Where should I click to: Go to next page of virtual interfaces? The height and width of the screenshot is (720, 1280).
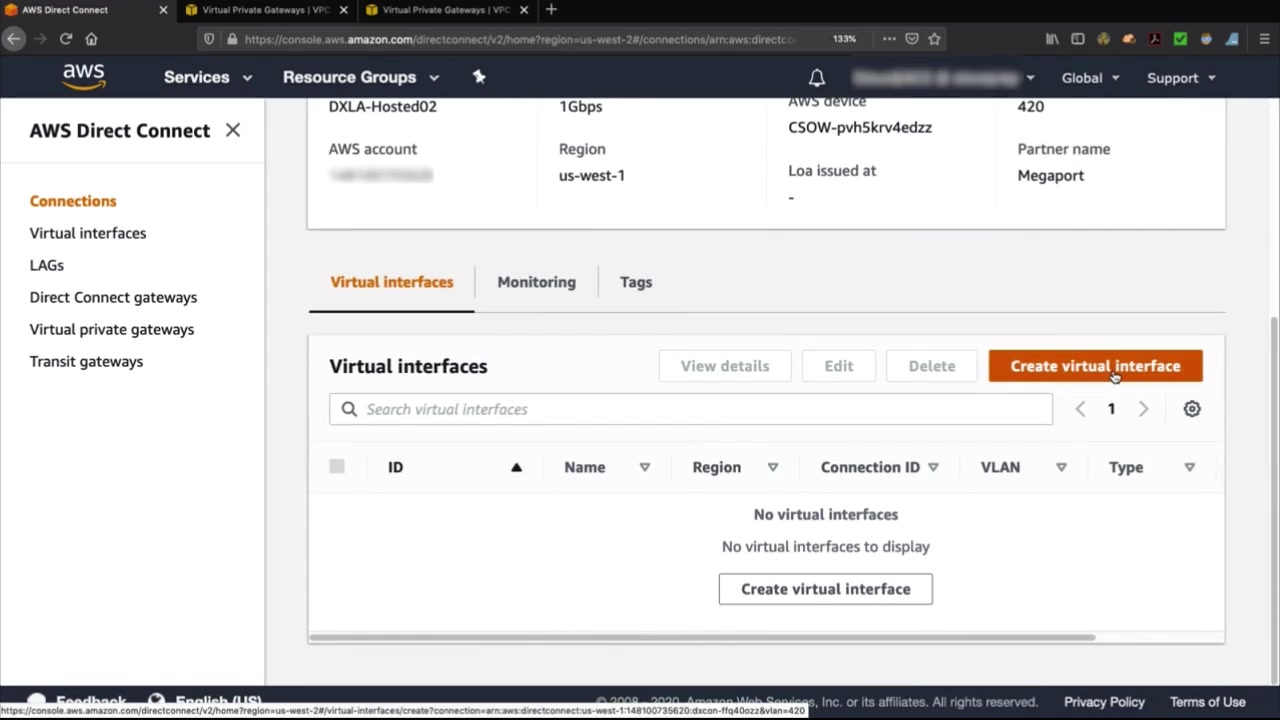tap(1144, 409)
